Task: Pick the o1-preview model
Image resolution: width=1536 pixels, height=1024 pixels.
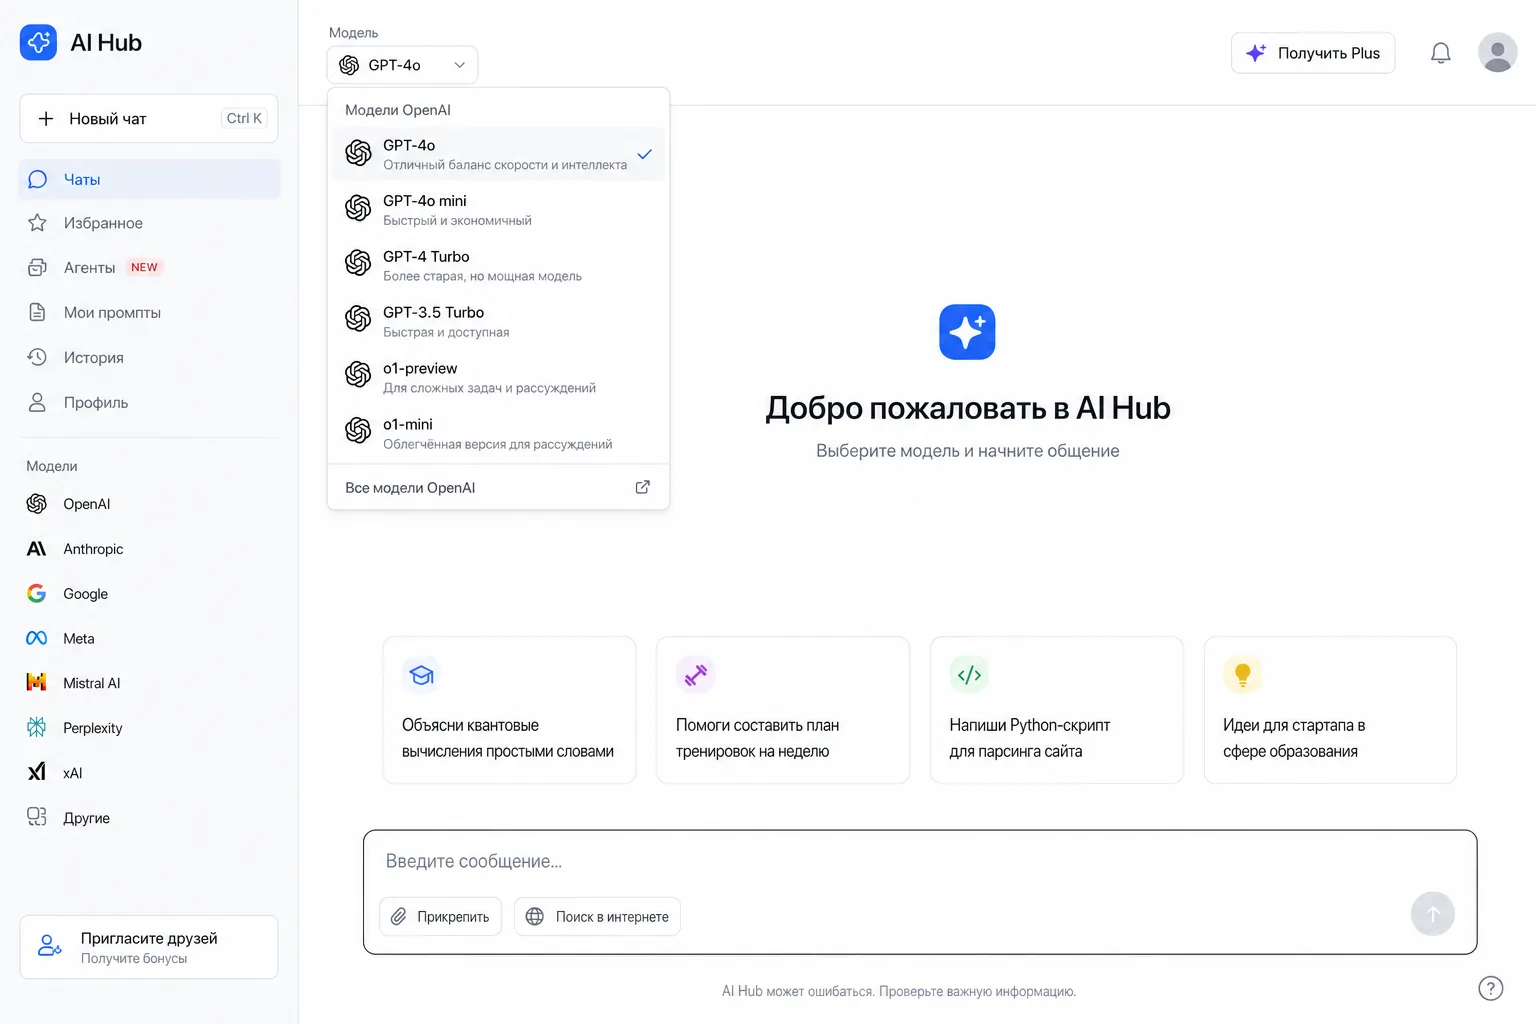Action: [498, 377]
